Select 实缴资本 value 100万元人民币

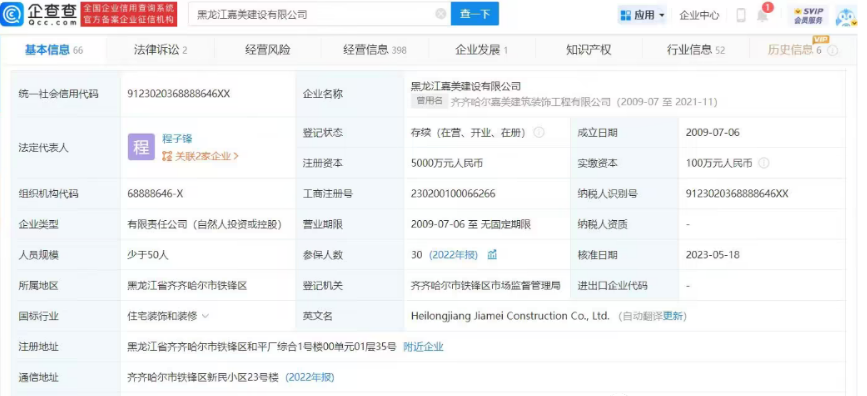coord(719,163)
